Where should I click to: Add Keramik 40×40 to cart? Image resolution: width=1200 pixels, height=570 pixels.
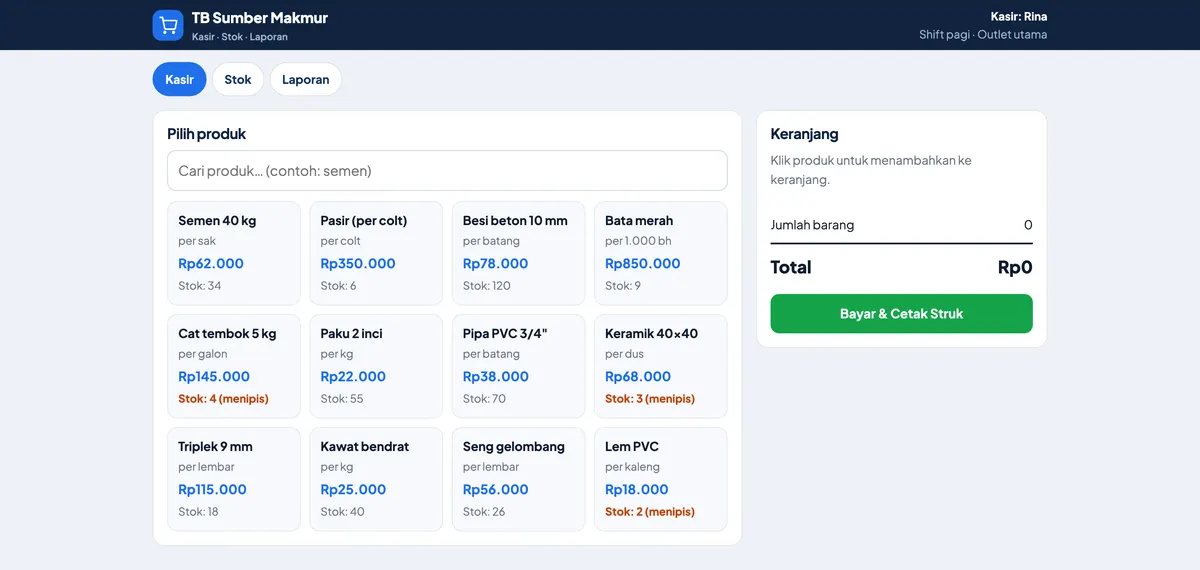(x=661, y=366)
